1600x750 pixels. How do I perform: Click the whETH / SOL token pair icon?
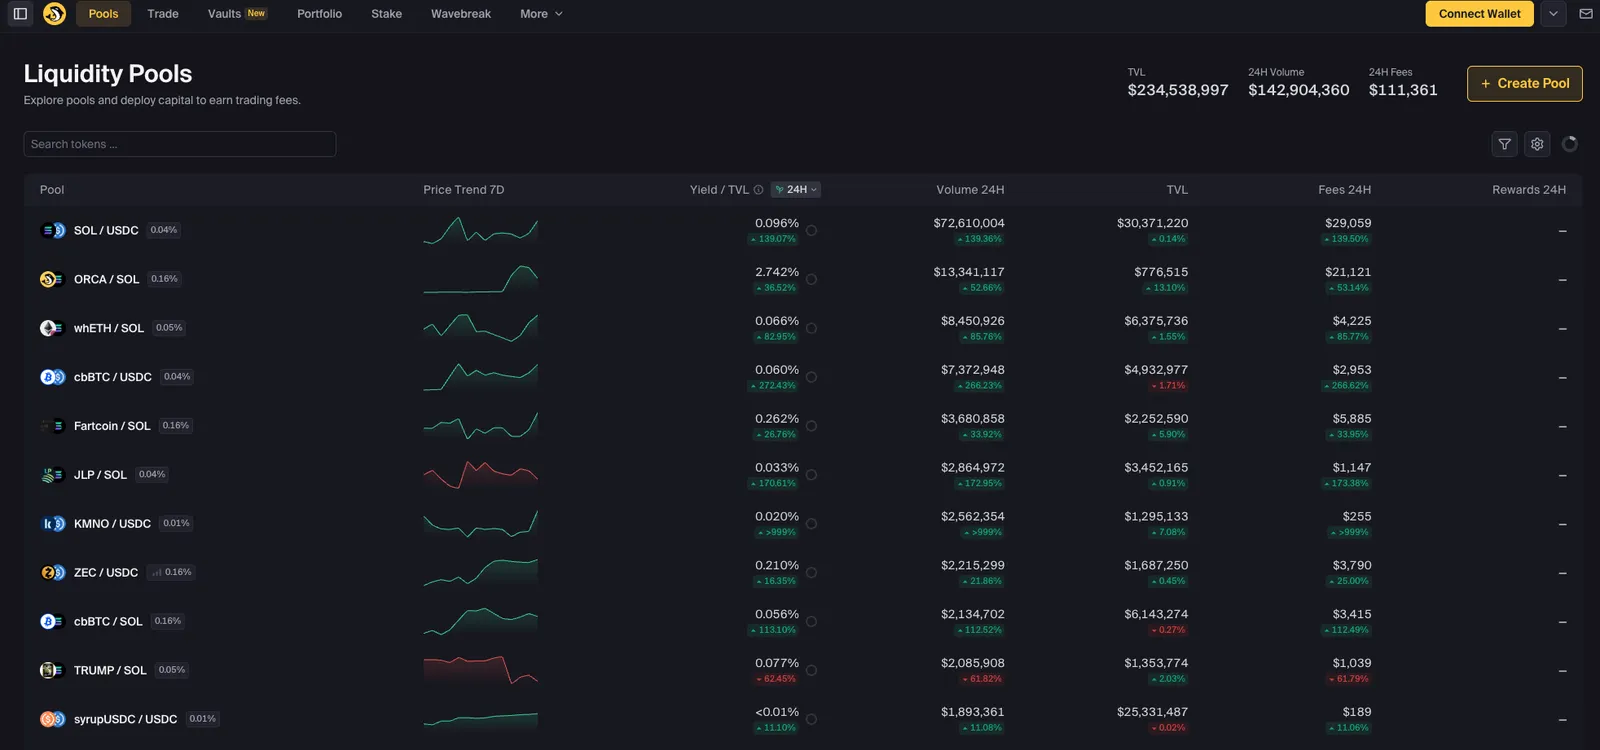53,328
